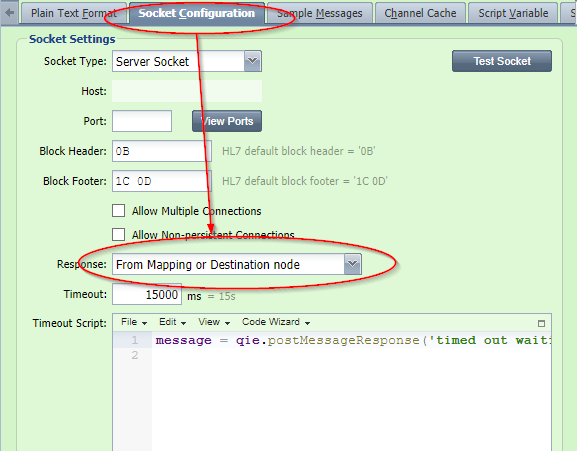Open the Script Variable tab
Screen dimensions: 577x451
click(513, 13)
